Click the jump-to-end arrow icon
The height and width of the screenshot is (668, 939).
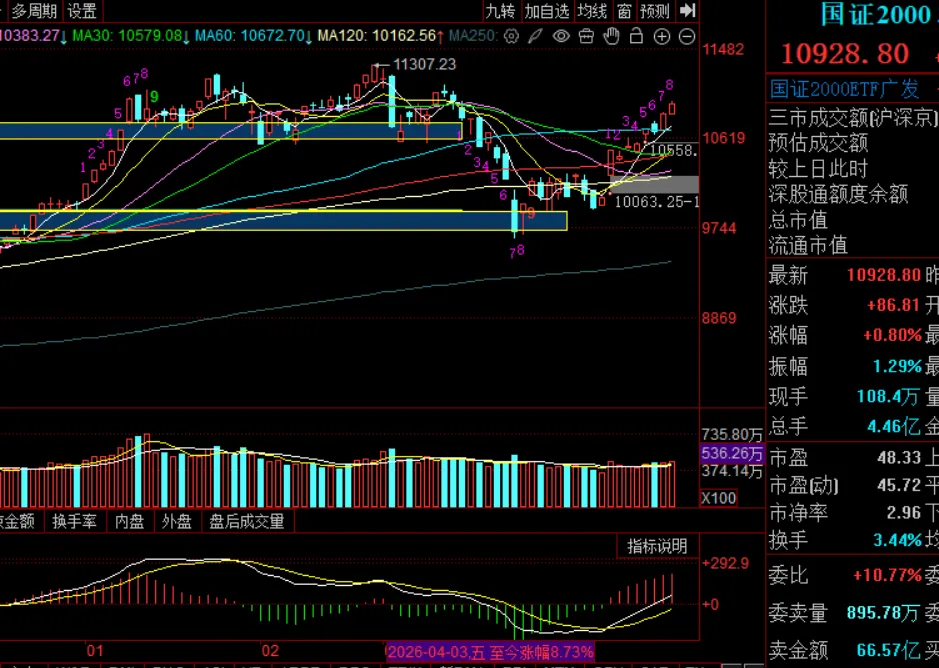point(687,10)
